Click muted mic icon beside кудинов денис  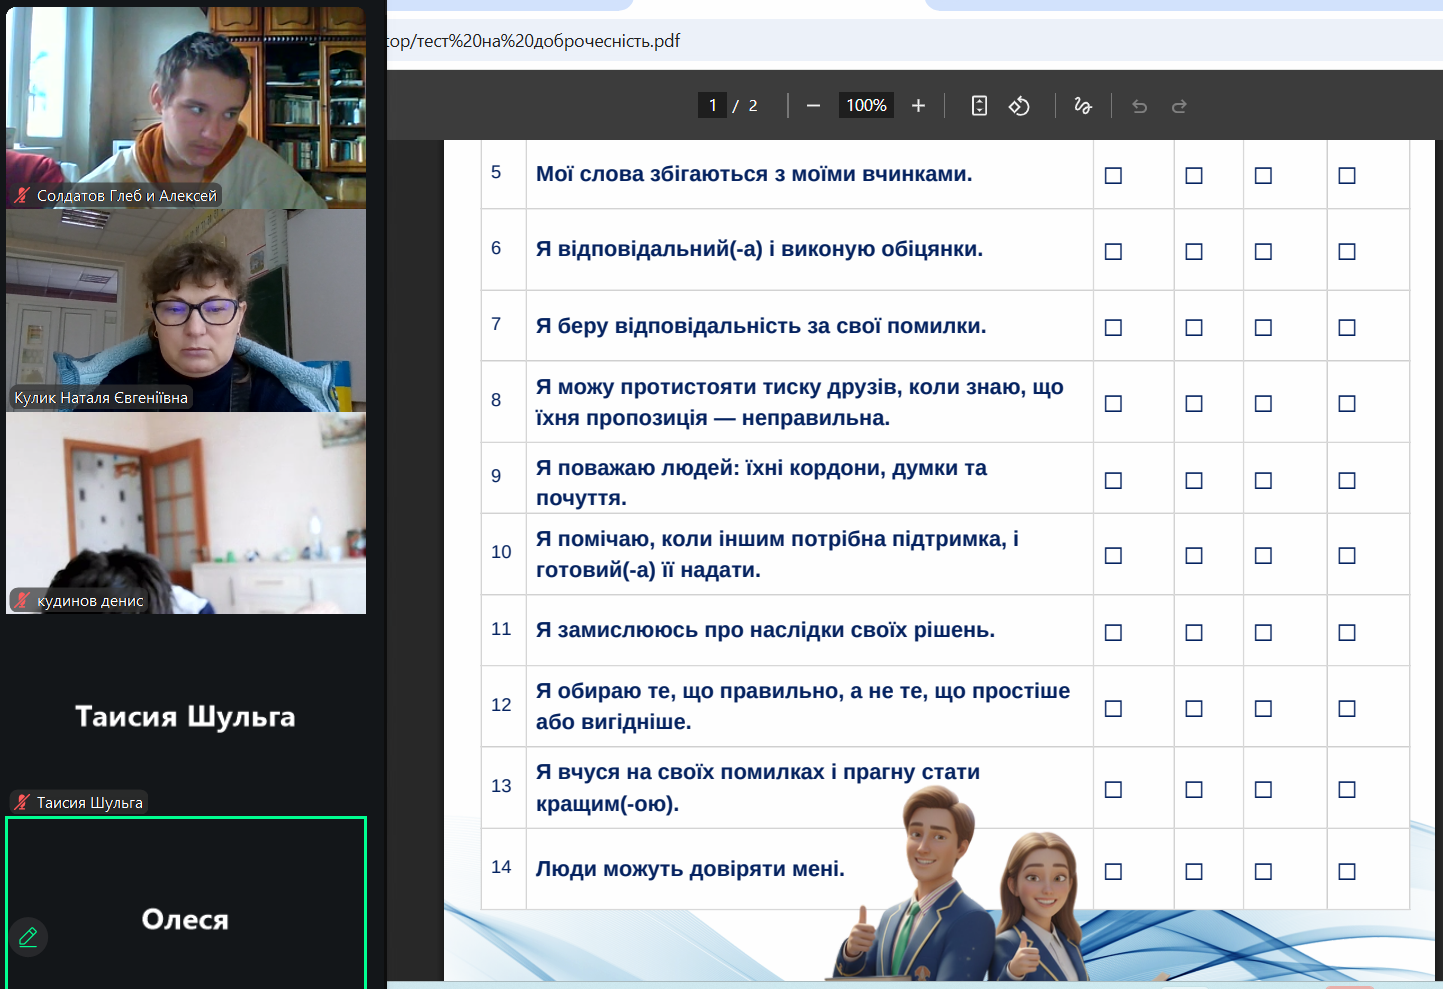22,601
